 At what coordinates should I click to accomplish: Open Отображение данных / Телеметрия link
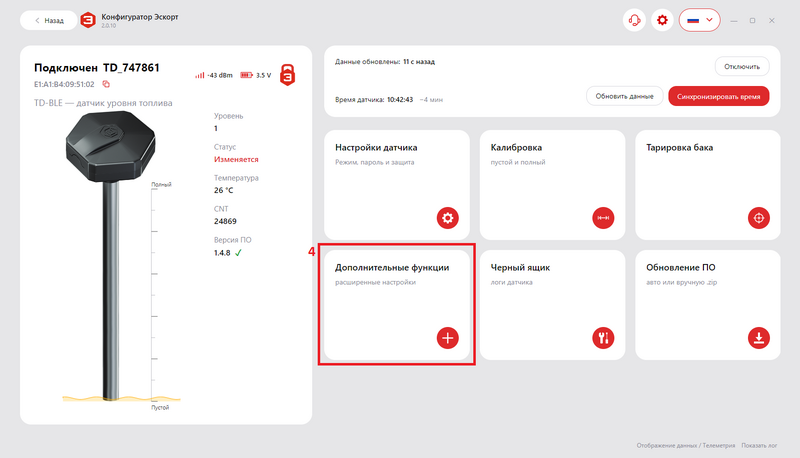point(686,445)
